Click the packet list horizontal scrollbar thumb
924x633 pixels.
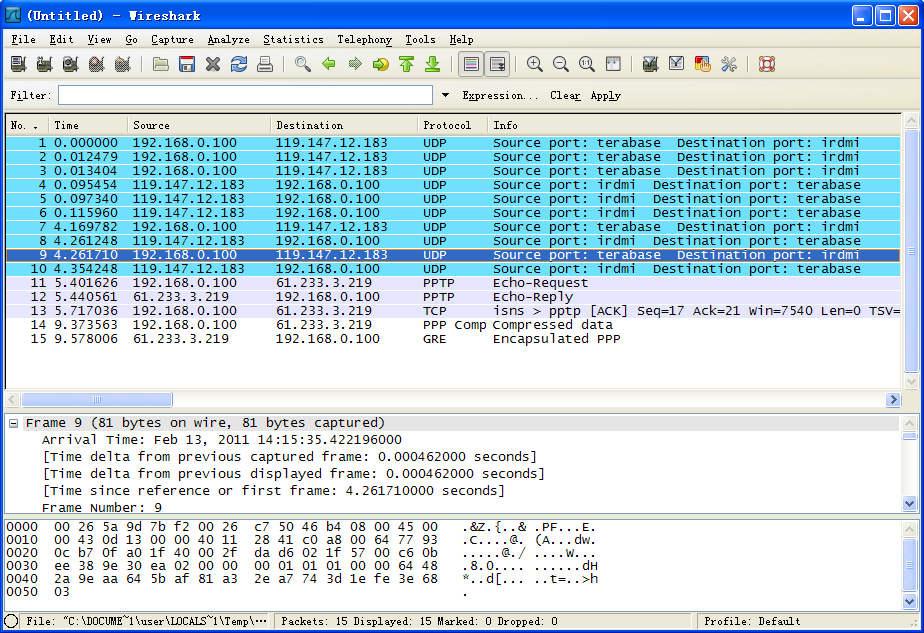coord(97,400)
